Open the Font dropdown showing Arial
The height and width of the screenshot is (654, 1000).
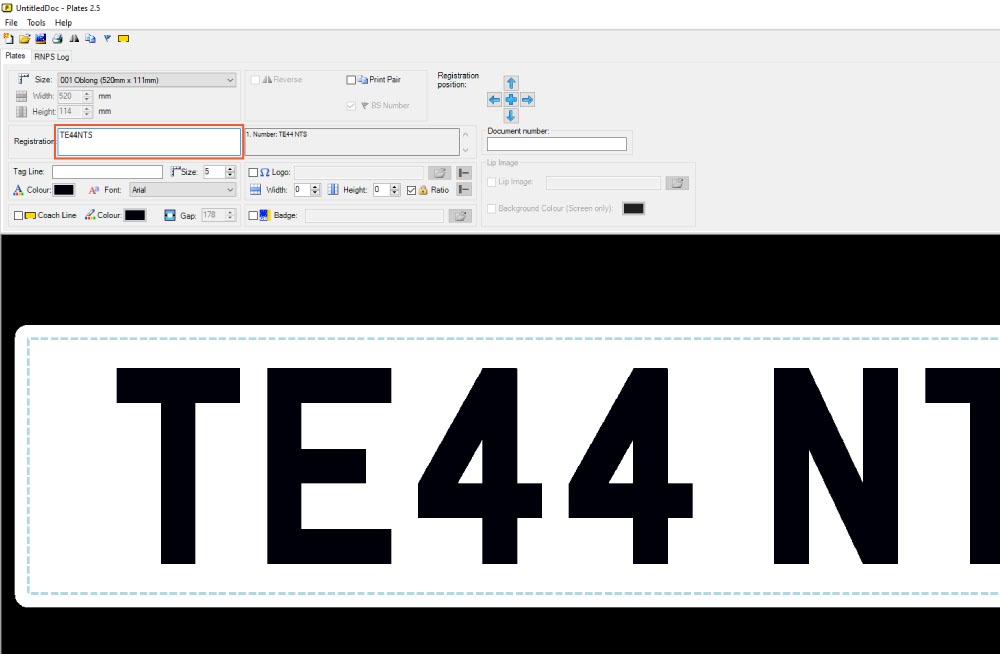coord(183,190)
